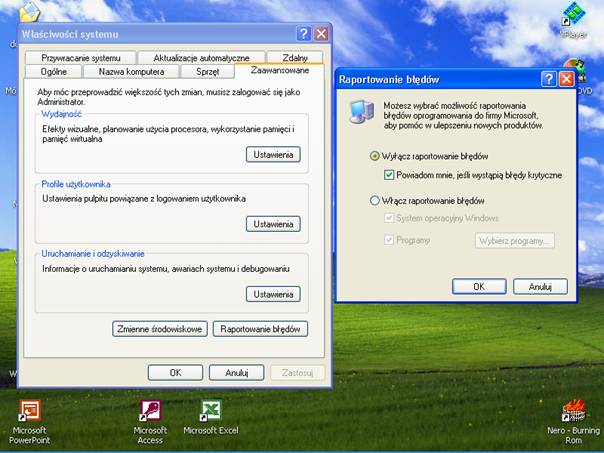Click the computer icon in Raportowanie błędów dialog

(x=361, y=112)
